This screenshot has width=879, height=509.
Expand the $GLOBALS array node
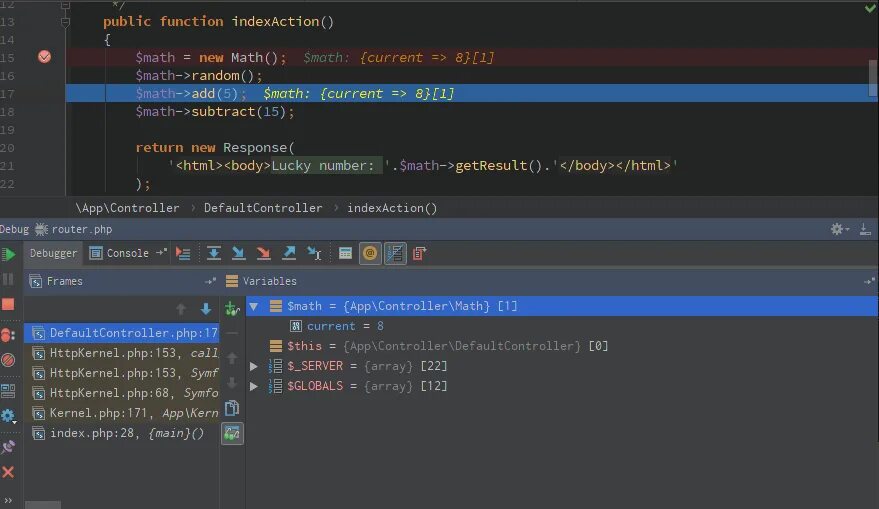[x=254, y=386]
